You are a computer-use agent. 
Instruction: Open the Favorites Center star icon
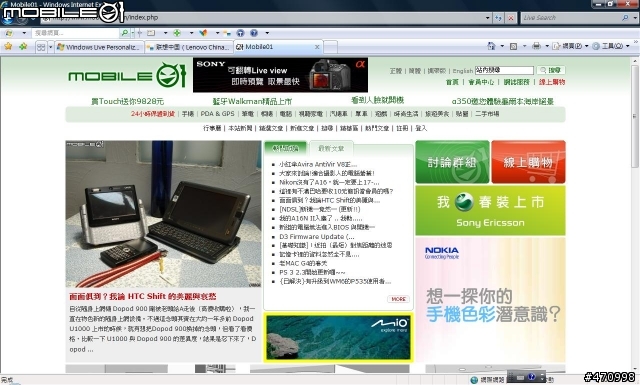click(8, 47)
